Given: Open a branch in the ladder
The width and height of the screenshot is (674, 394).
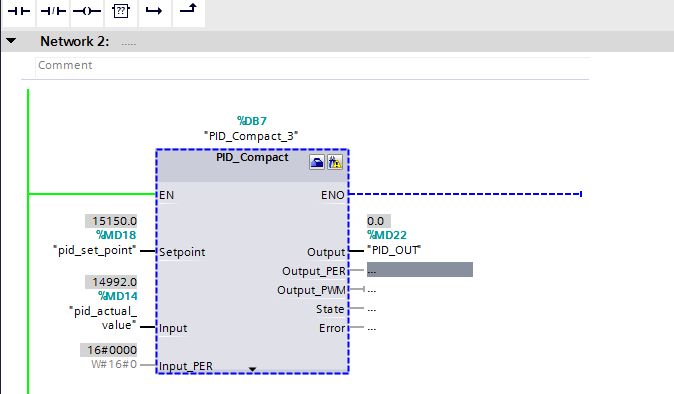Looking at the screenshot, I should [x=154, y=11].
